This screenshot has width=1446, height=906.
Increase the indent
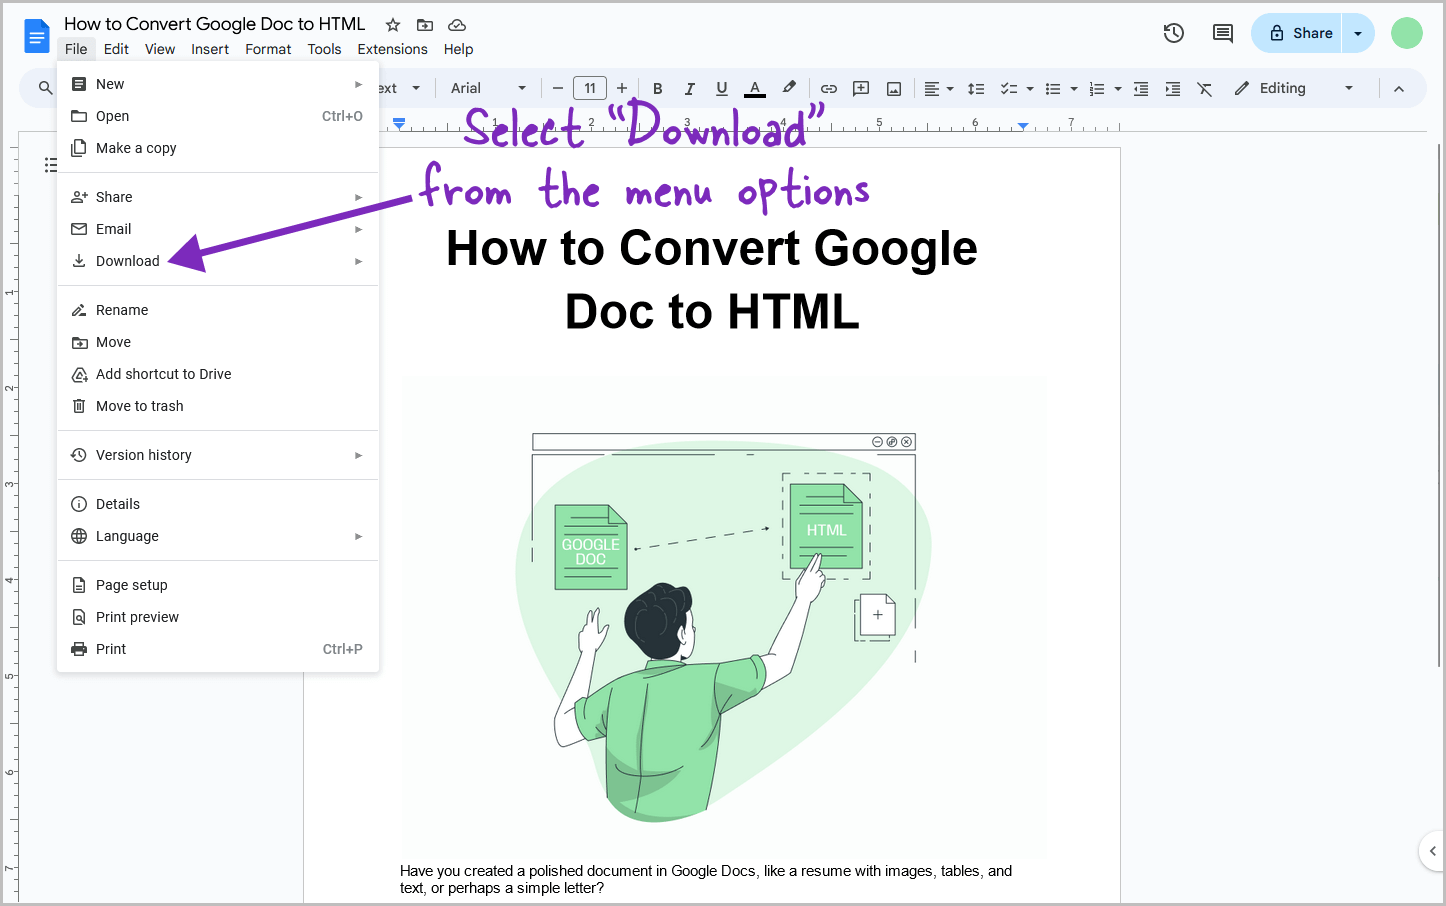[1173, 88]
